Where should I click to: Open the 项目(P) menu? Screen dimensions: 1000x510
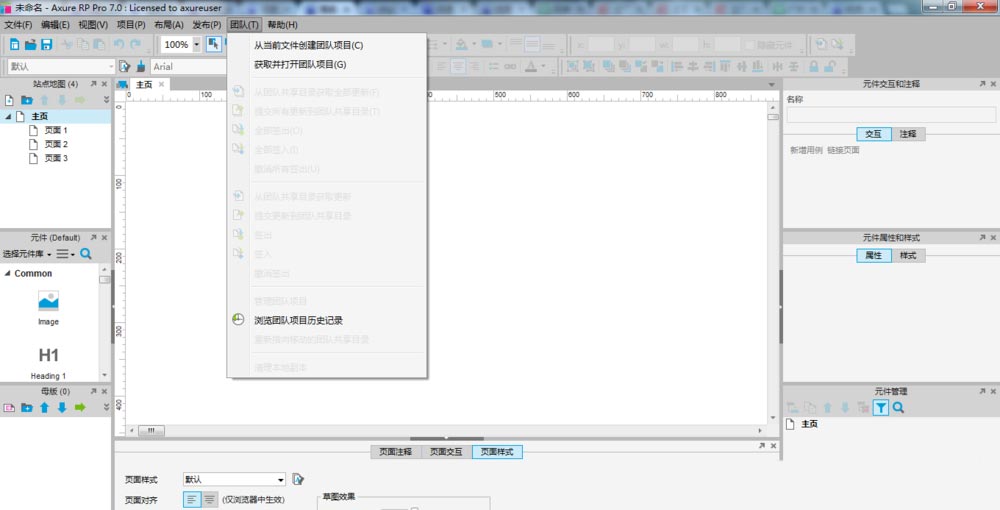pyautogui.click(x=131, y=24)
